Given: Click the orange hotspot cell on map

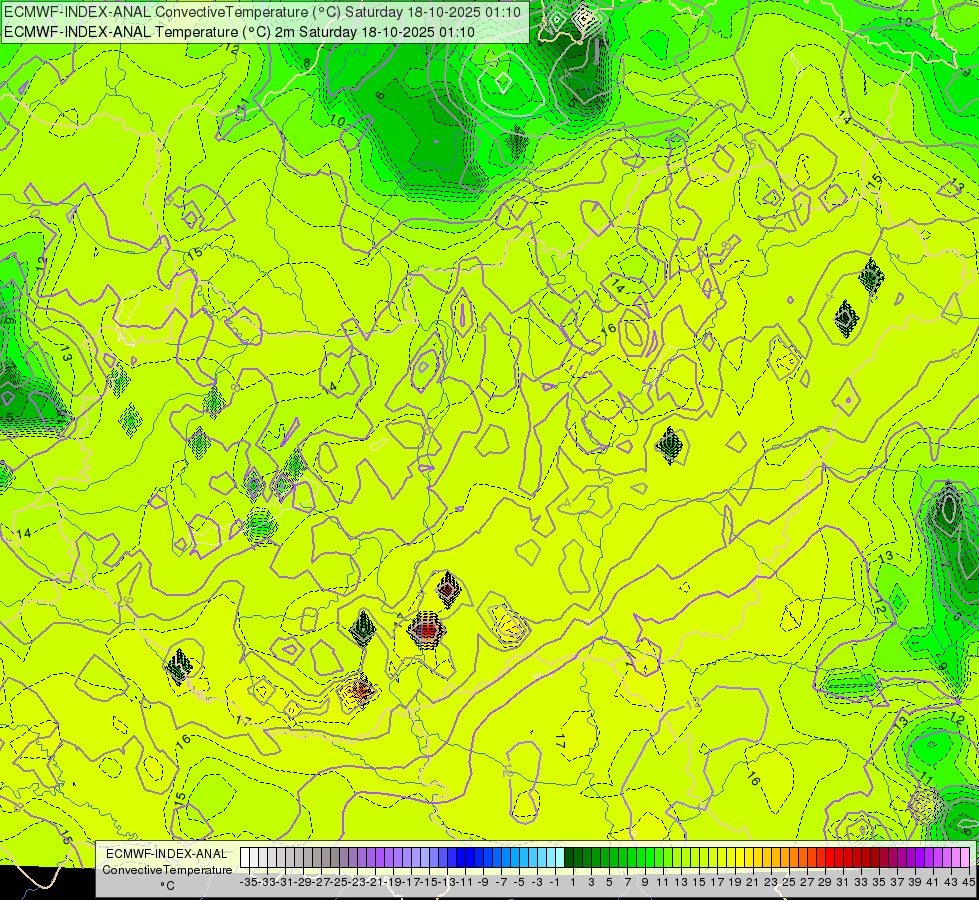Looking at the screenshot, I should (x=360, y=690).
